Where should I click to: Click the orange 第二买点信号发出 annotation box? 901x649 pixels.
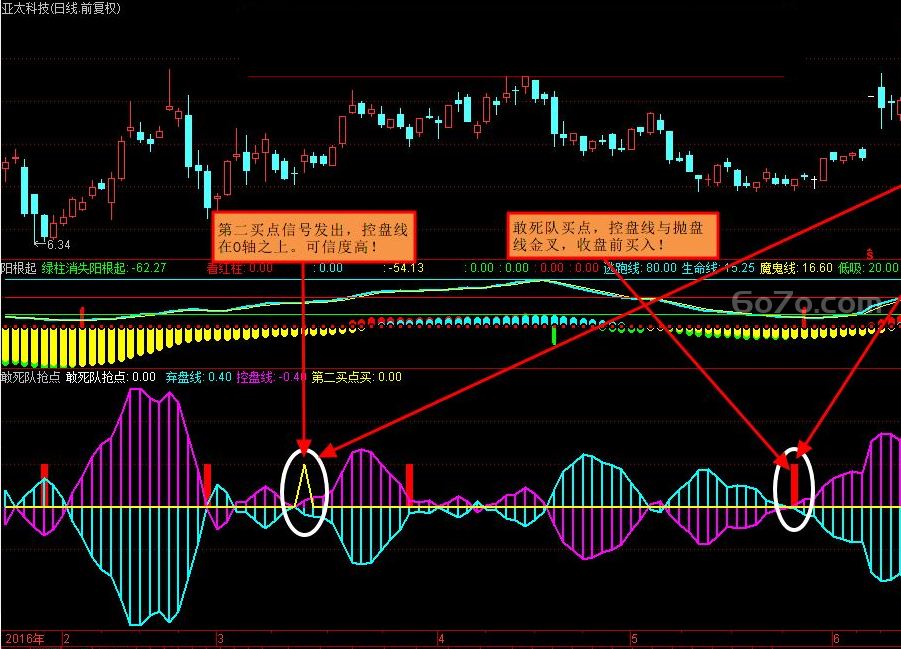[314, 237]
